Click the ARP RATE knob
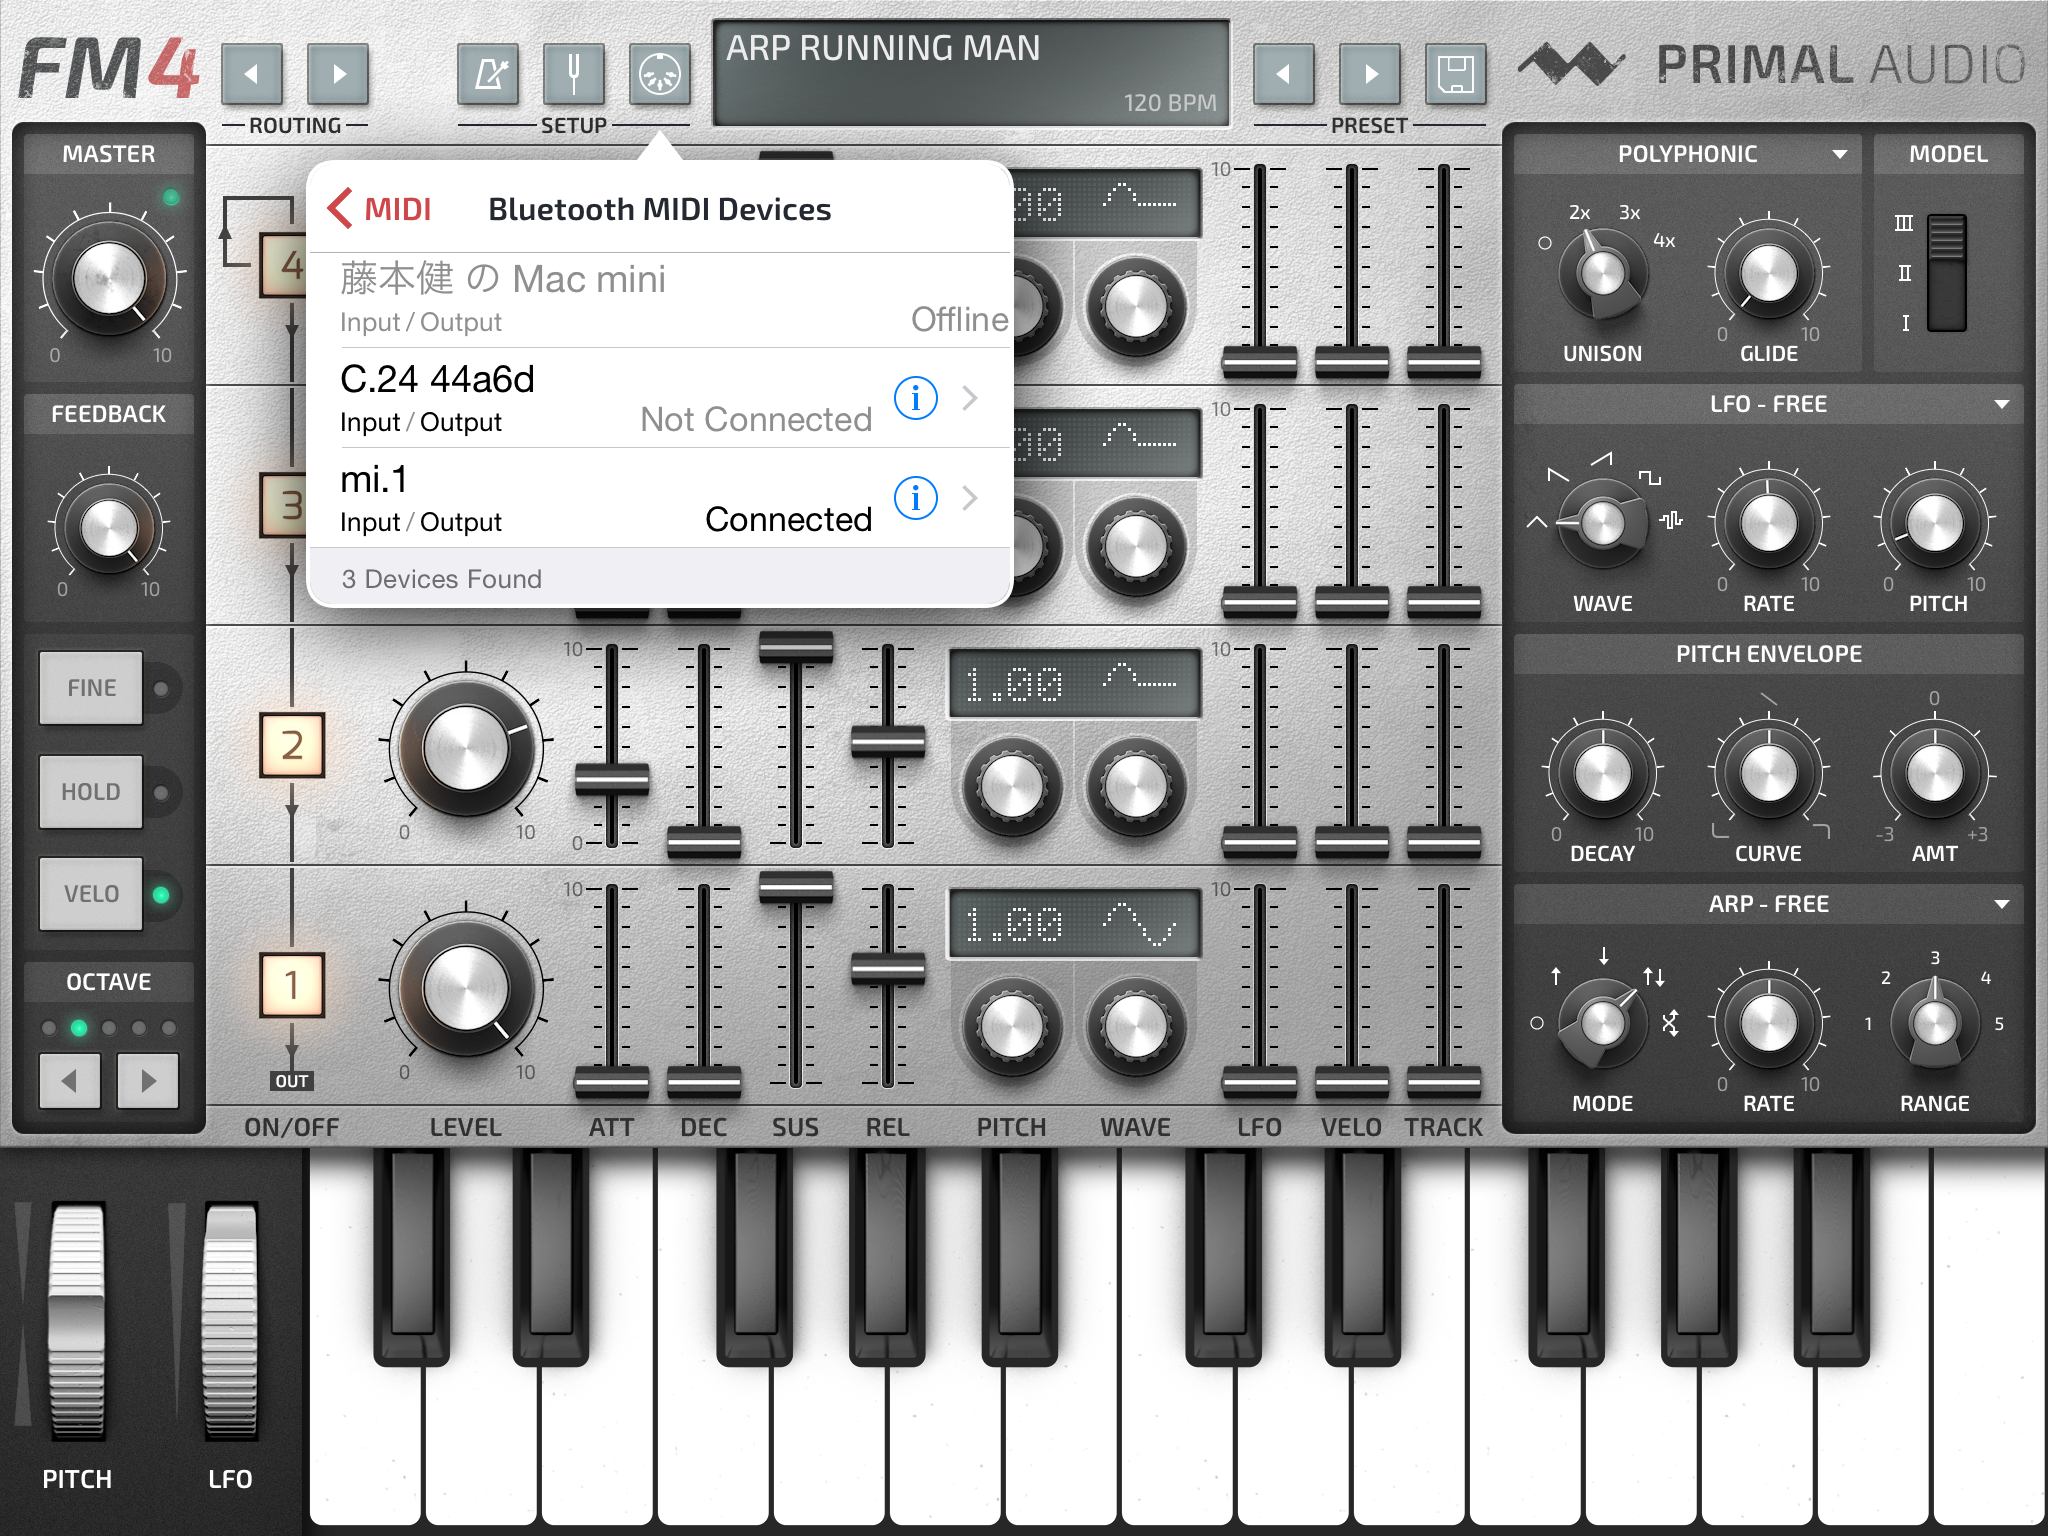 tap(1768, 1023)
